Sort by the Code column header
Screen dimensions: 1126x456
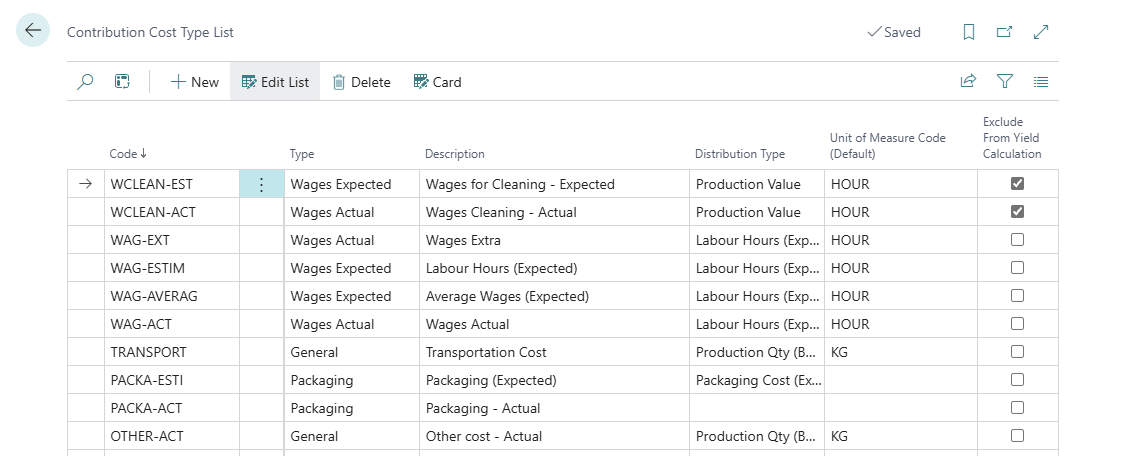(x=128, y=154)
